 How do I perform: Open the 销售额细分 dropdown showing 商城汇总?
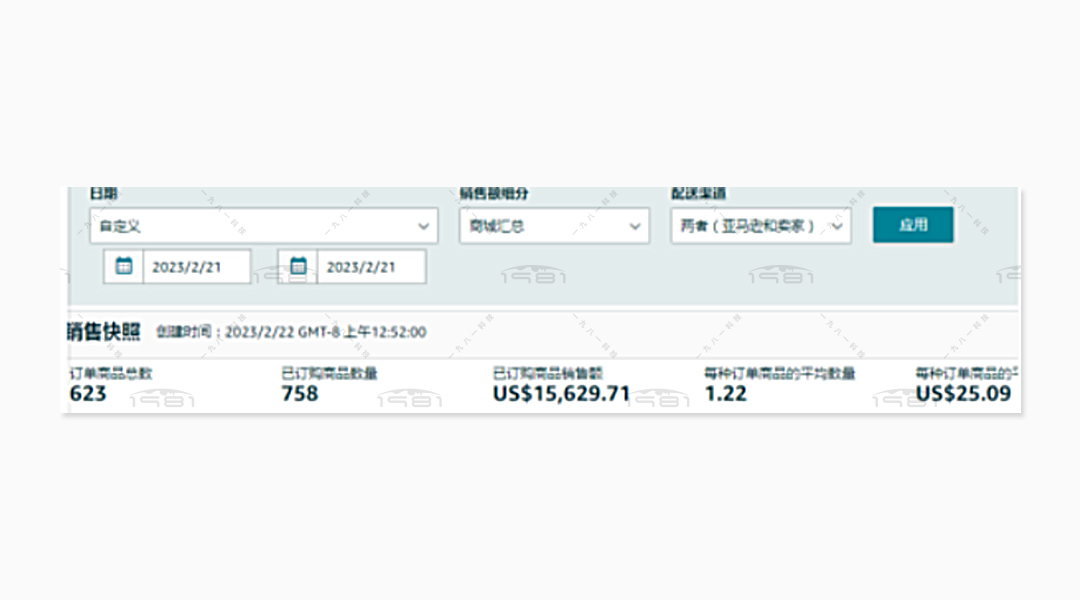553,226
